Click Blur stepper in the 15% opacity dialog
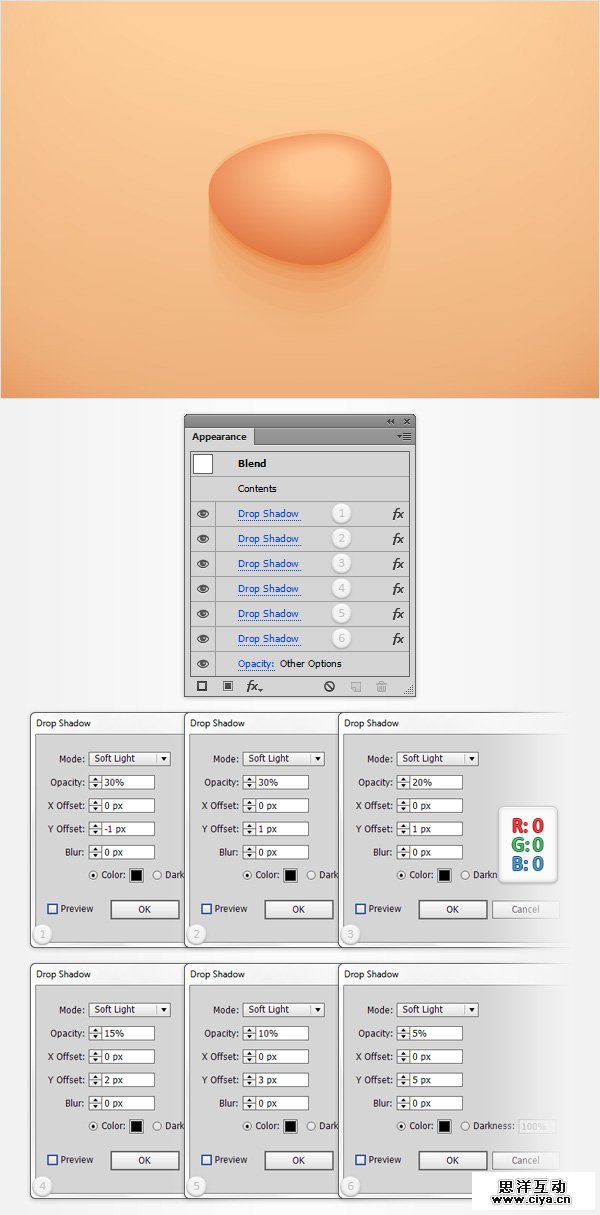Viewport: 600px width, 1215px height. [95, 1103]
